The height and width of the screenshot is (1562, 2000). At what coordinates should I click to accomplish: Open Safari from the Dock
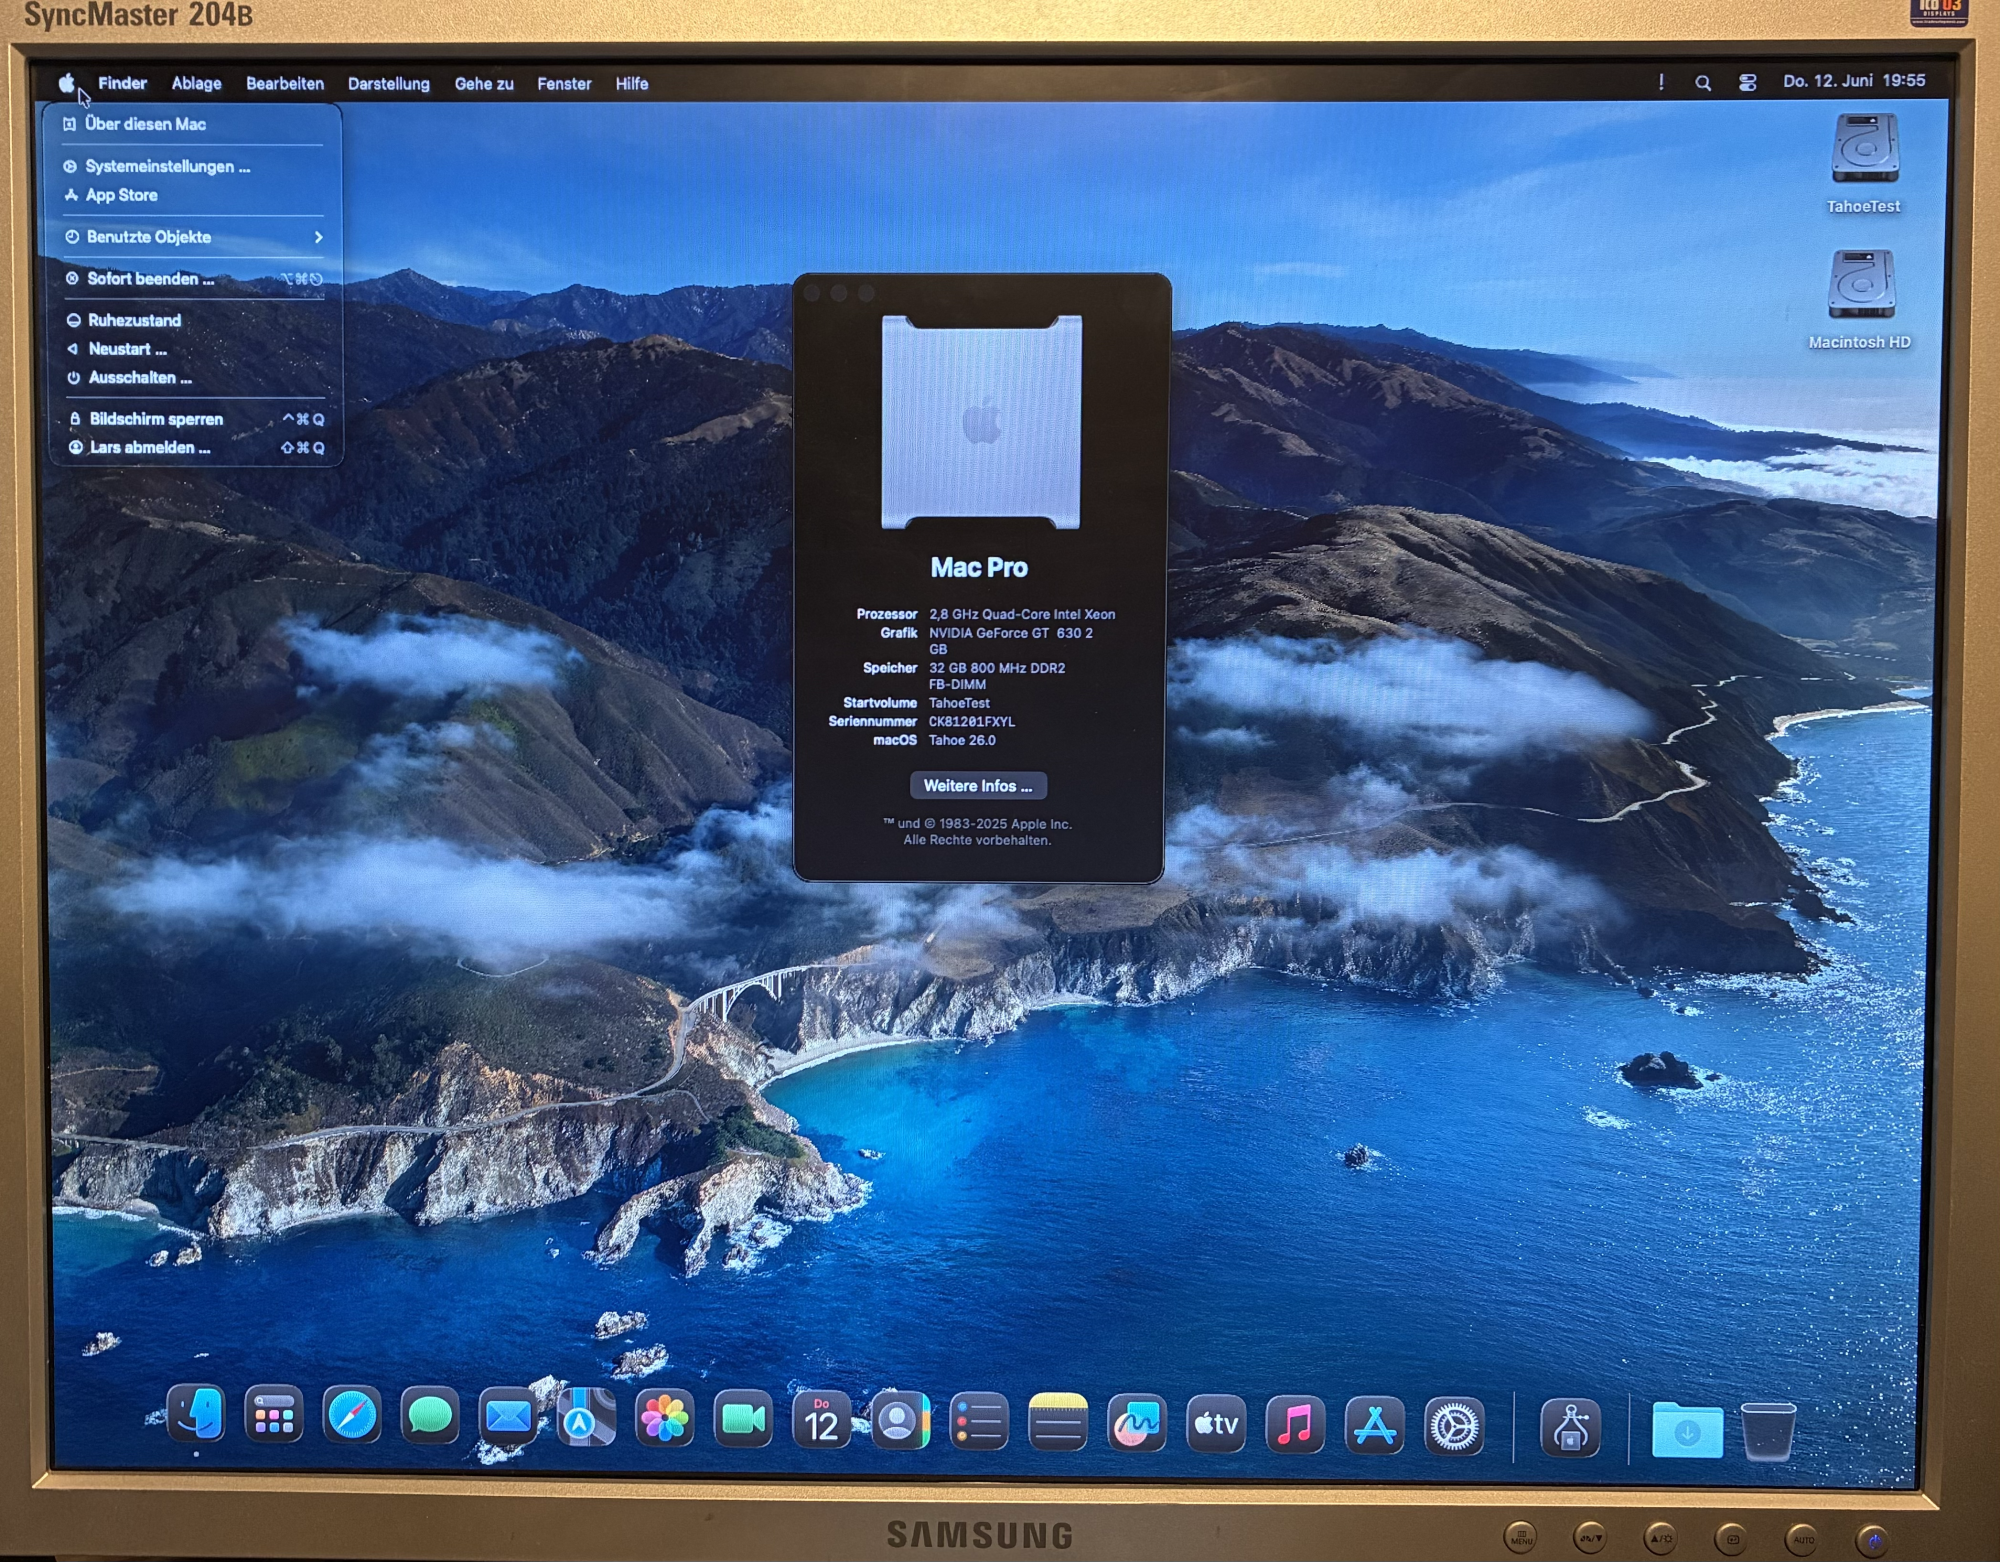point(352,1417)
